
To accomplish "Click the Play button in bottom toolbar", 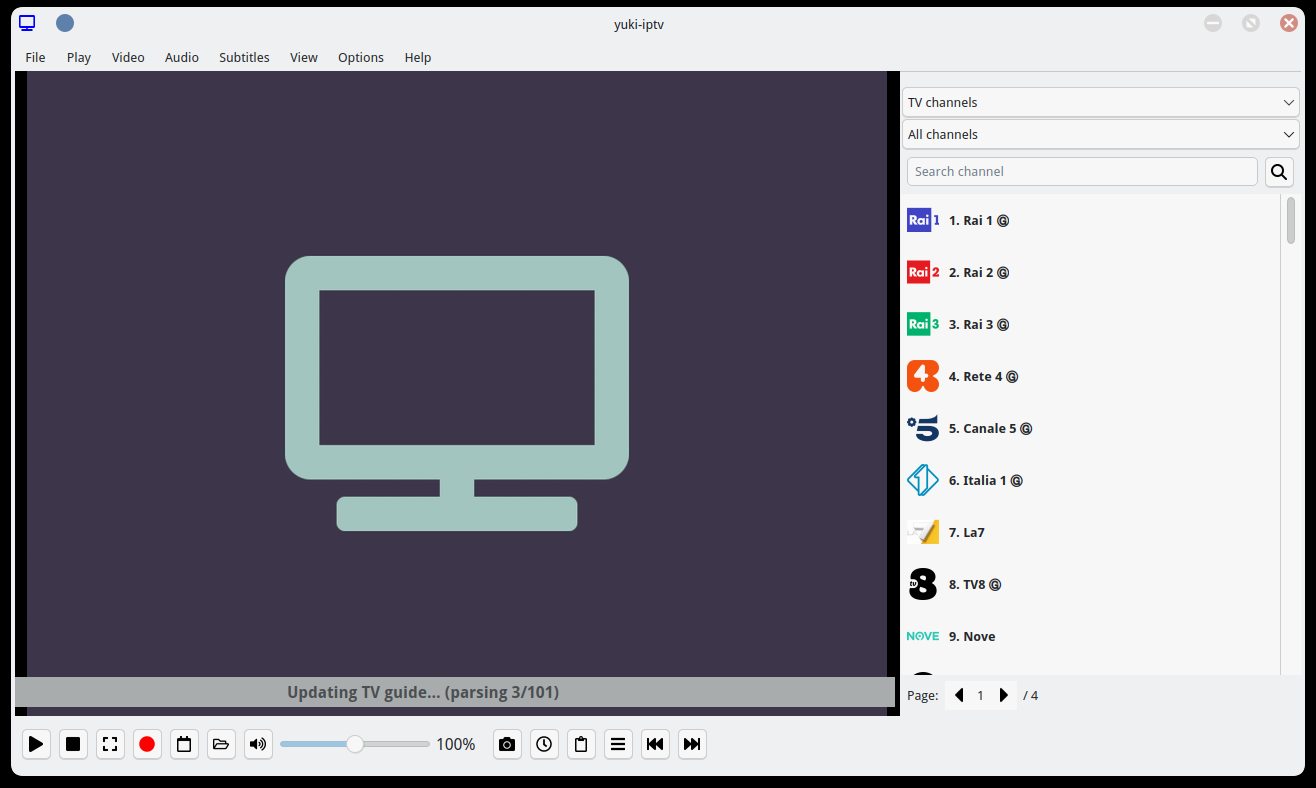I will [36, 744].
